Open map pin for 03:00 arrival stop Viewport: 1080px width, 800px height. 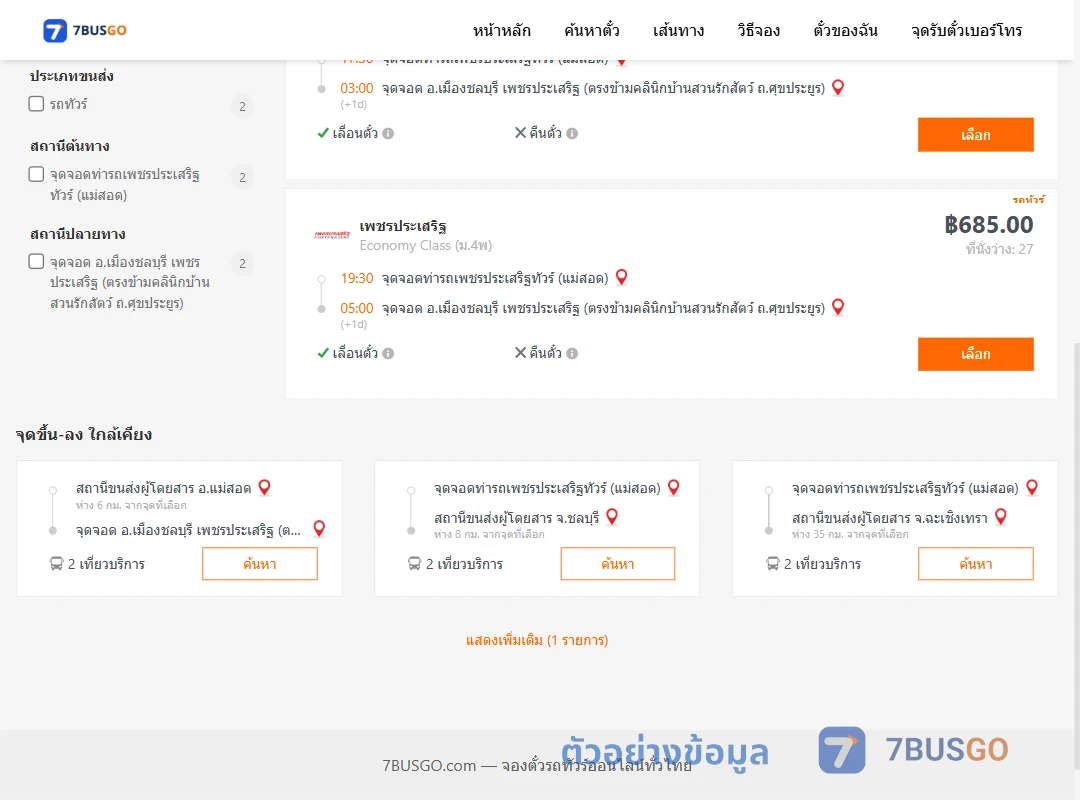838,88
